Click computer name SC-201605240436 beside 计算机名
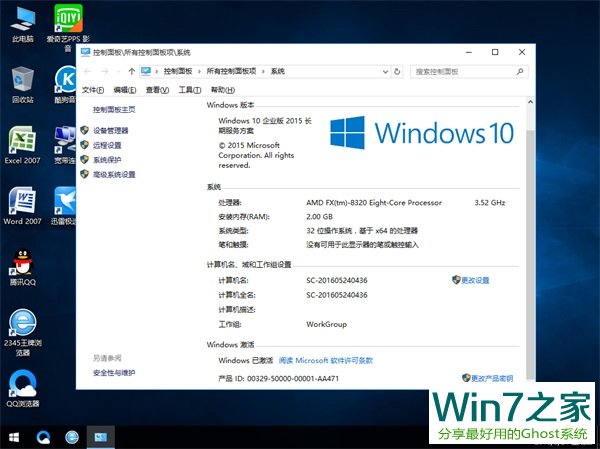Image resolution: width=600 pixels, height=449 pixels. click(x=337, y=280)
